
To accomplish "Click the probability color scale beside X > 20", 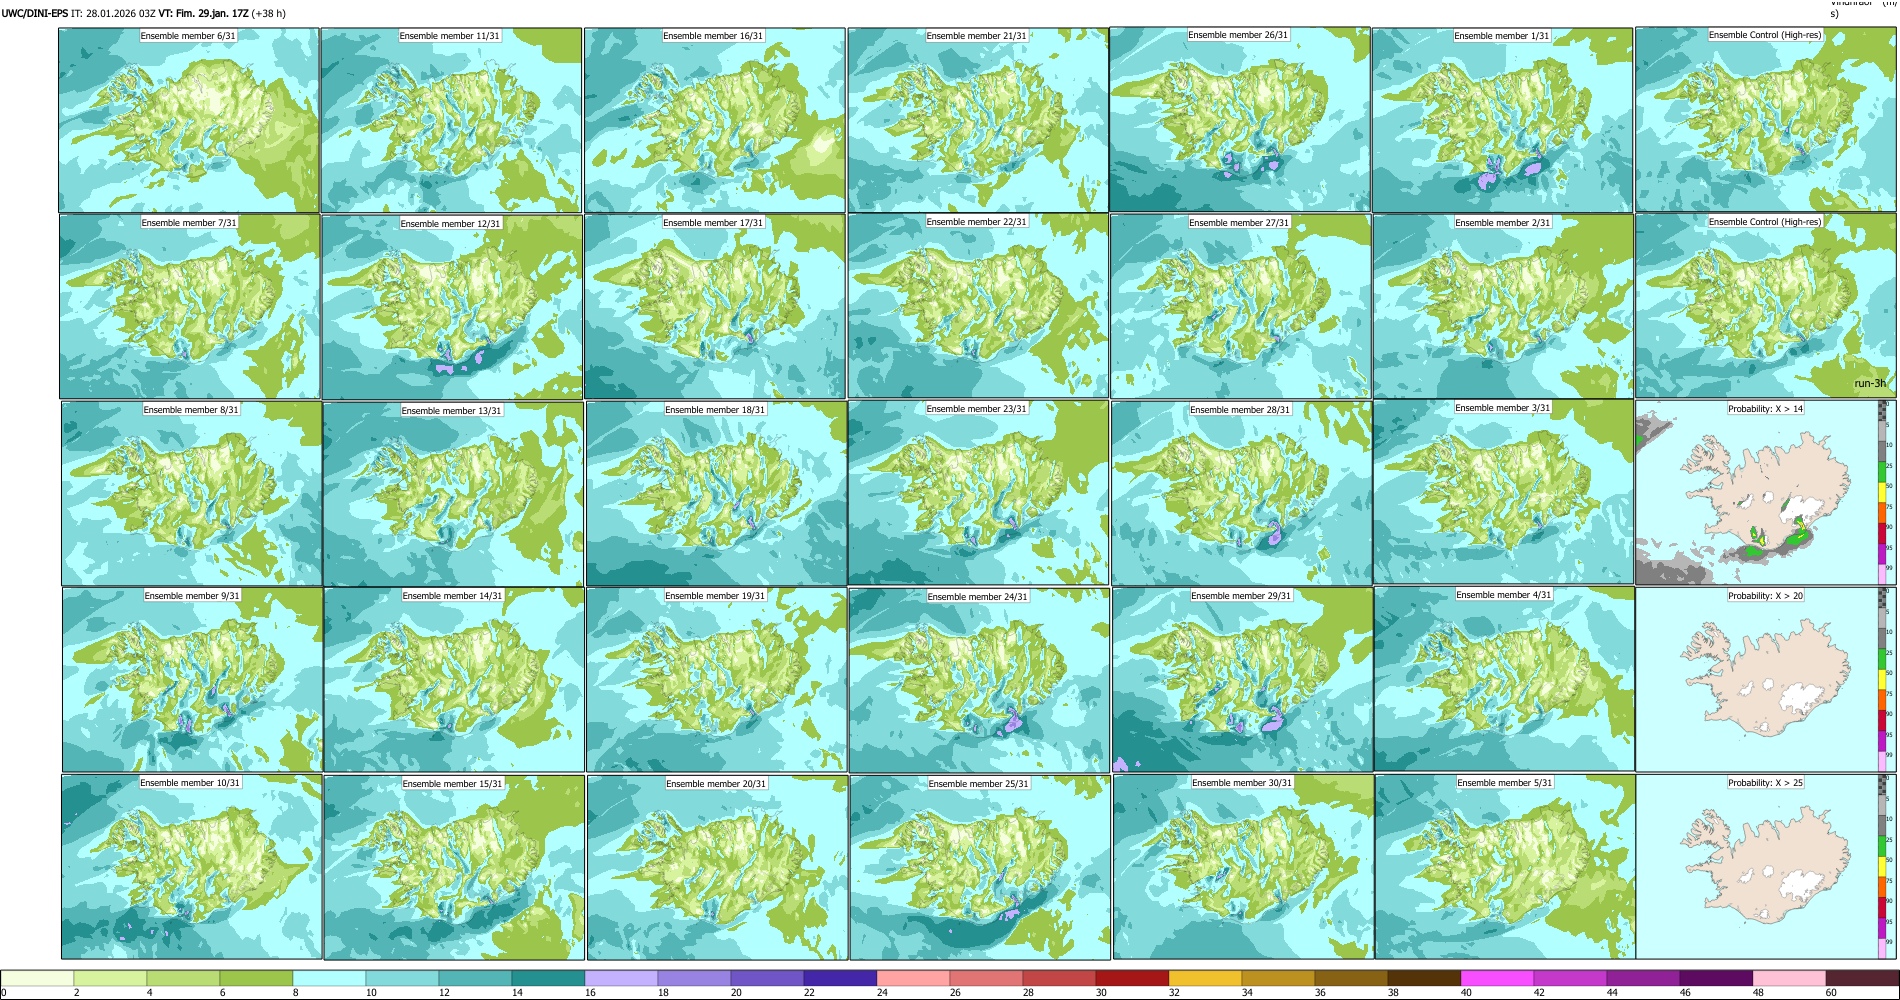I will click(x=1884, y=679).
